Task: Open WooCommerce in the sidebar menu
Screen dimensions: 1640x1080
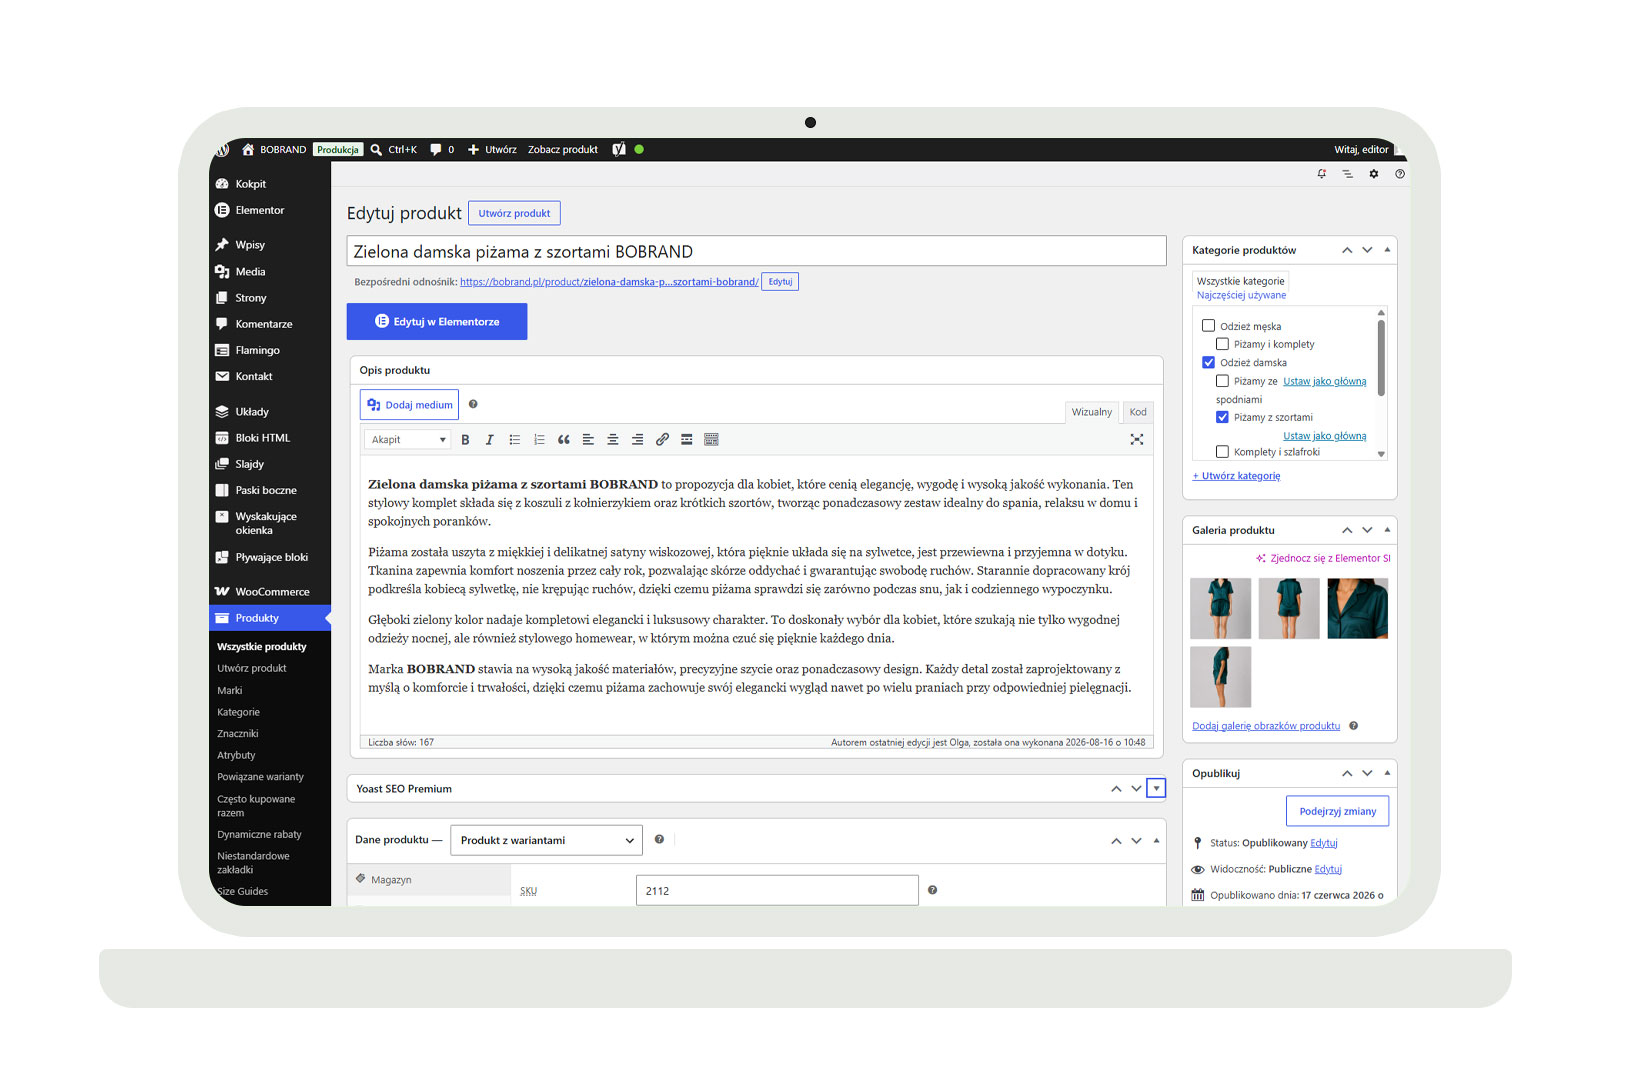Action: point(270,592)
